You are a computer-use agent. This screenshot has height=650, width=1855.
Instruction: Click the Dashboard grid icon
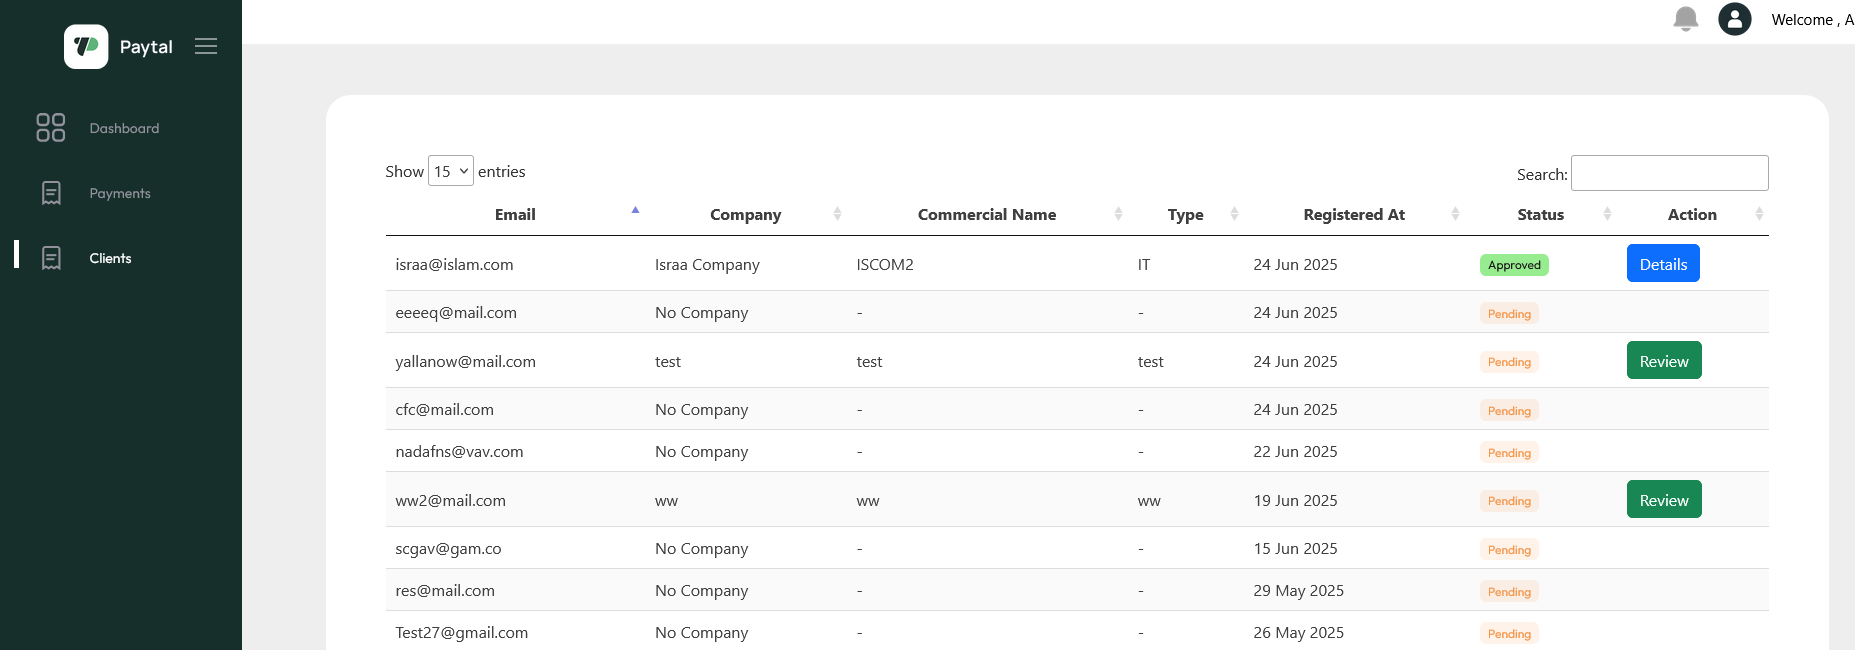[x=51, y=128]
